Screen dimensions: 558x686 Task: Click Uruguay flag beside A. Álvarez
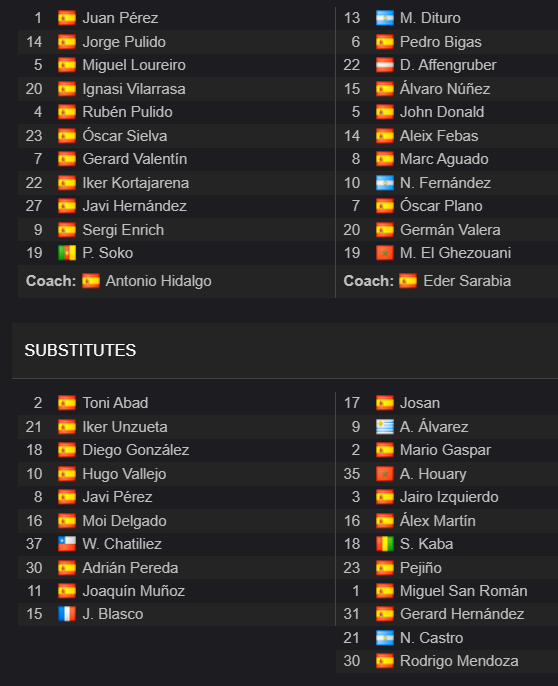click(x=385, y=427)
